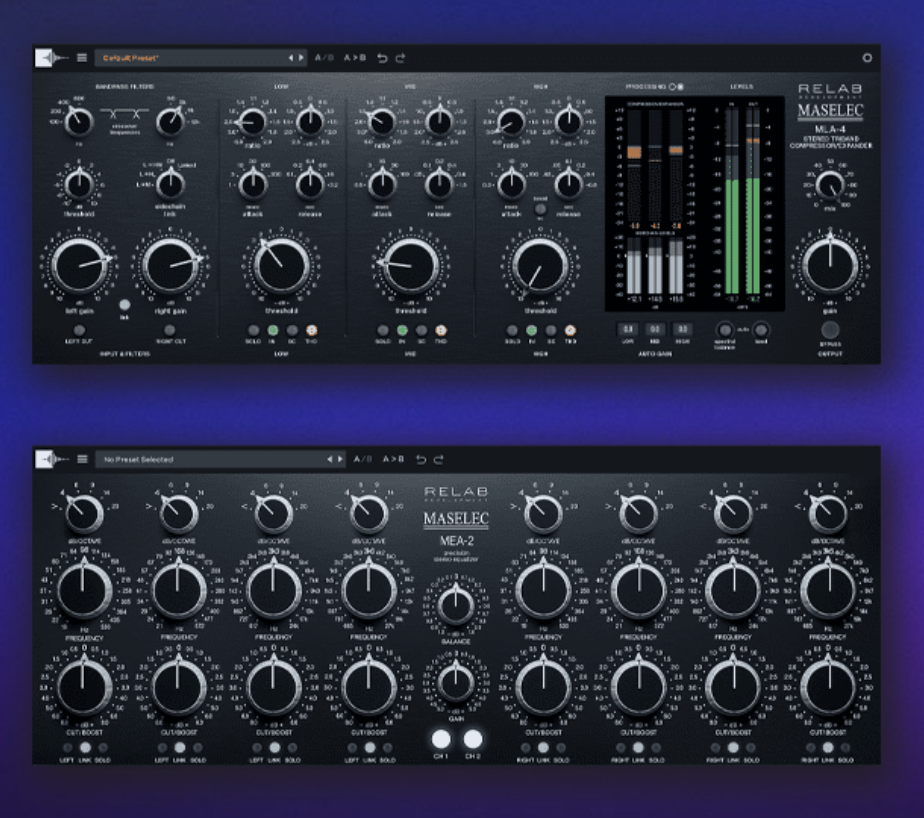Toggle the LINK button of first left MEA-2 band
Image resolution: width=924 pixels, height=818 pixels.
tap(85, 748)
